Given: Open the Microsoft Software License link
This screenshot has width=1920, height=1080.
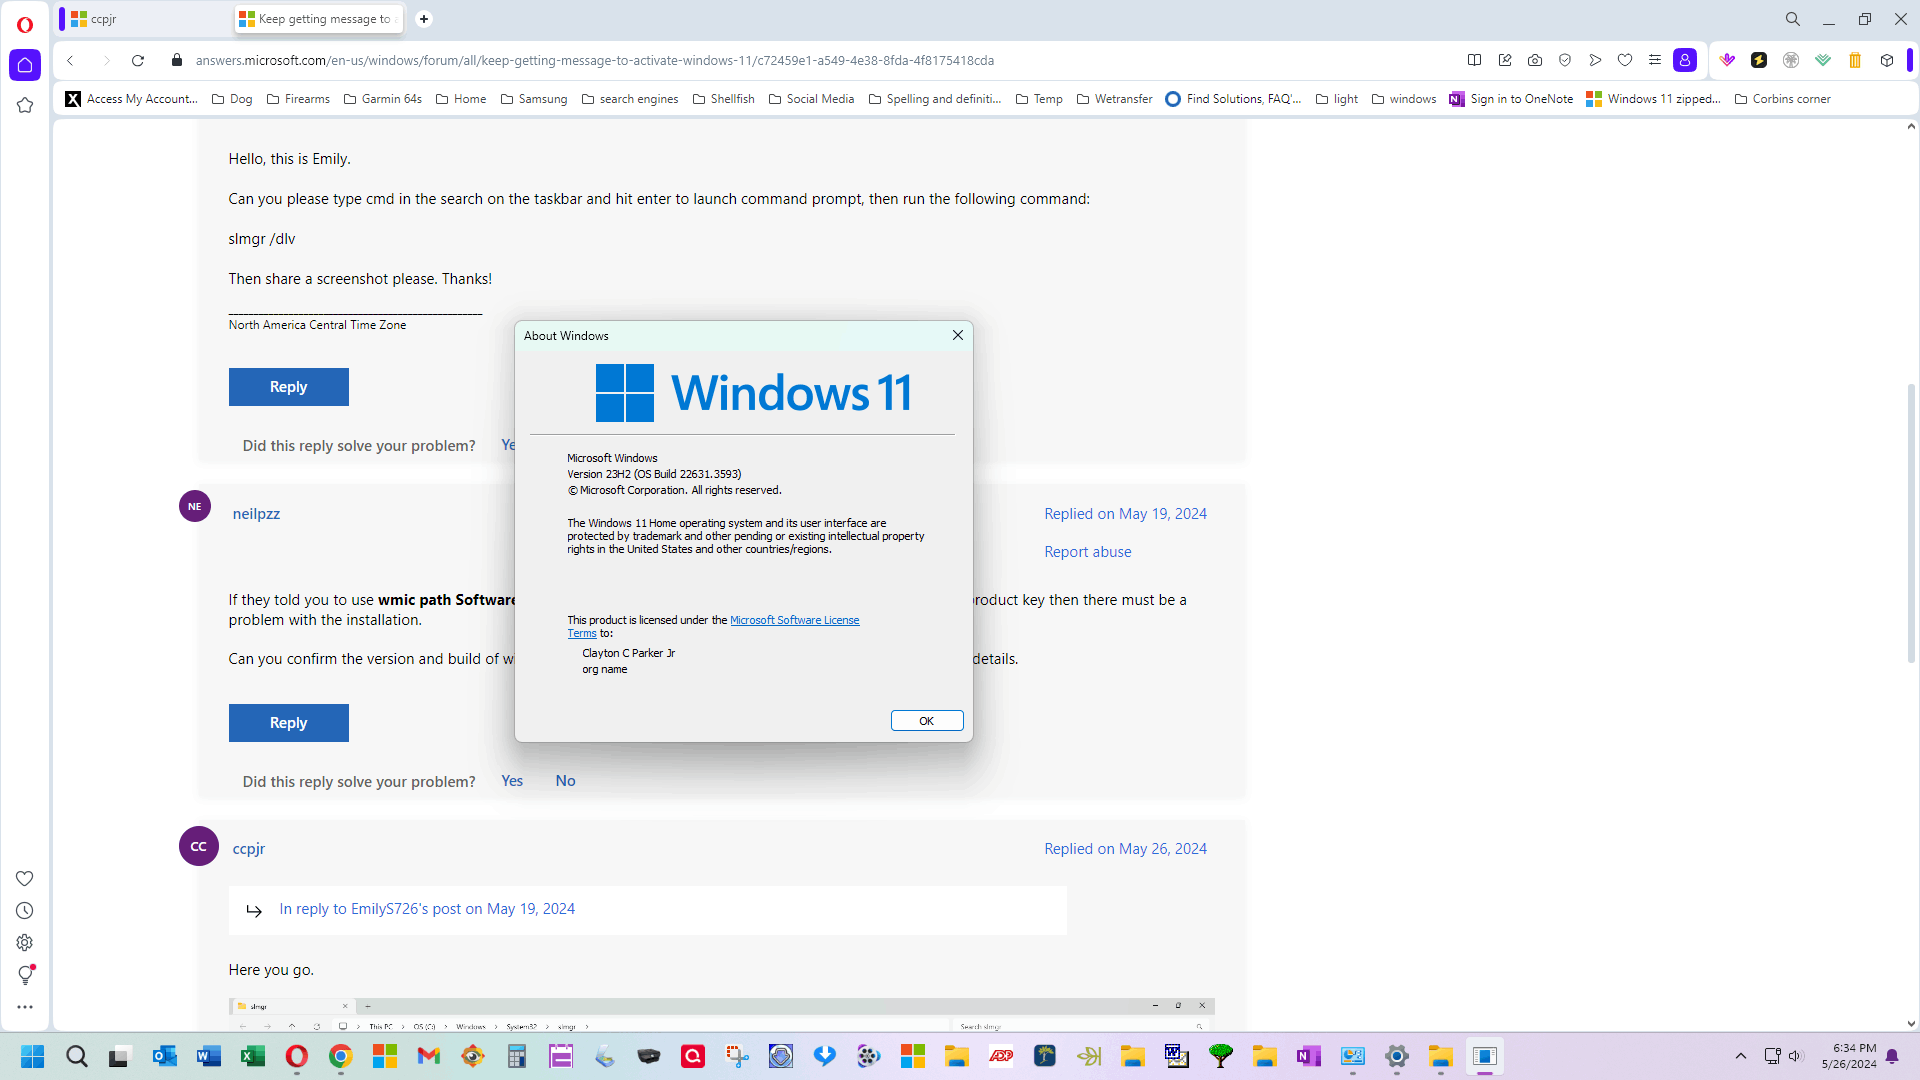Looking at the screenshot, I should point(794,620).
